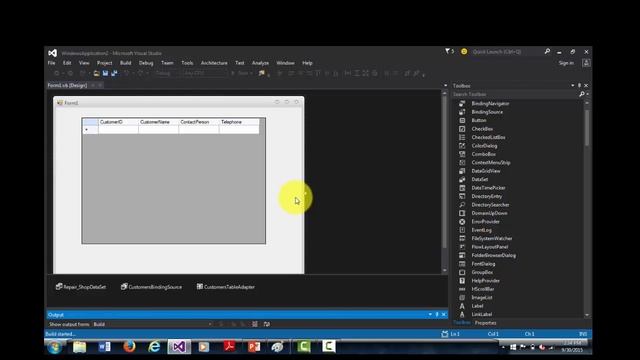Select CustomersBindingSource in component tray

151,287
